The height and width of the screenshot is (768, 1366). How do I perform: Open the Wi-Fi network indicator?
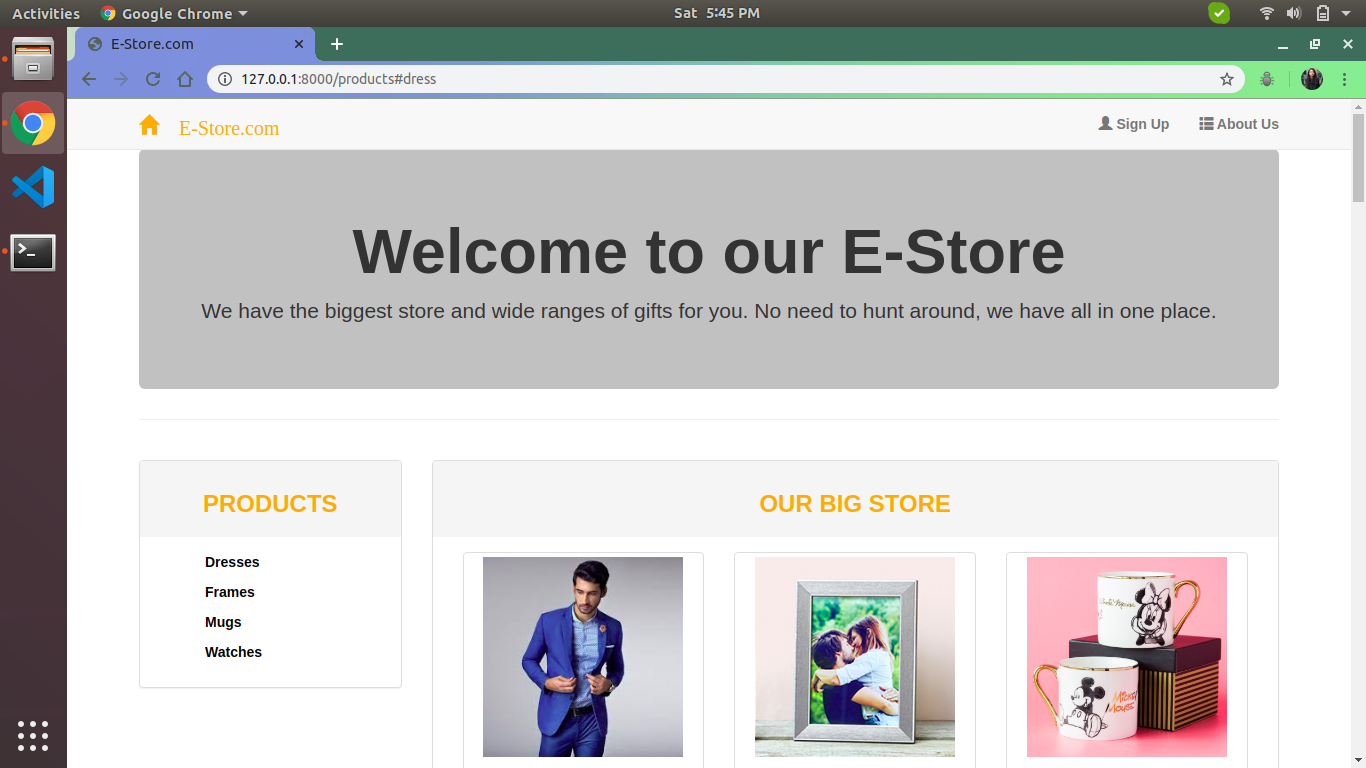(1267, 13)
